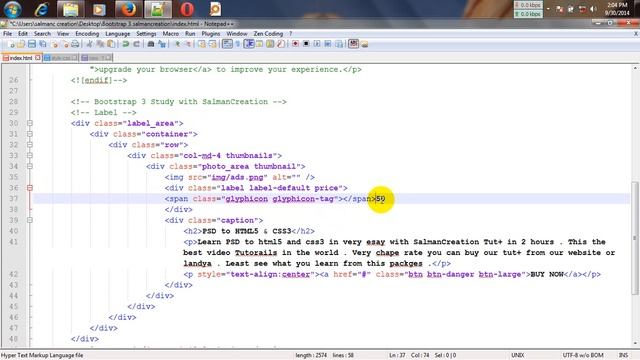
Task: Collapse red fold marker at line 36
Action: coord(30,188)
